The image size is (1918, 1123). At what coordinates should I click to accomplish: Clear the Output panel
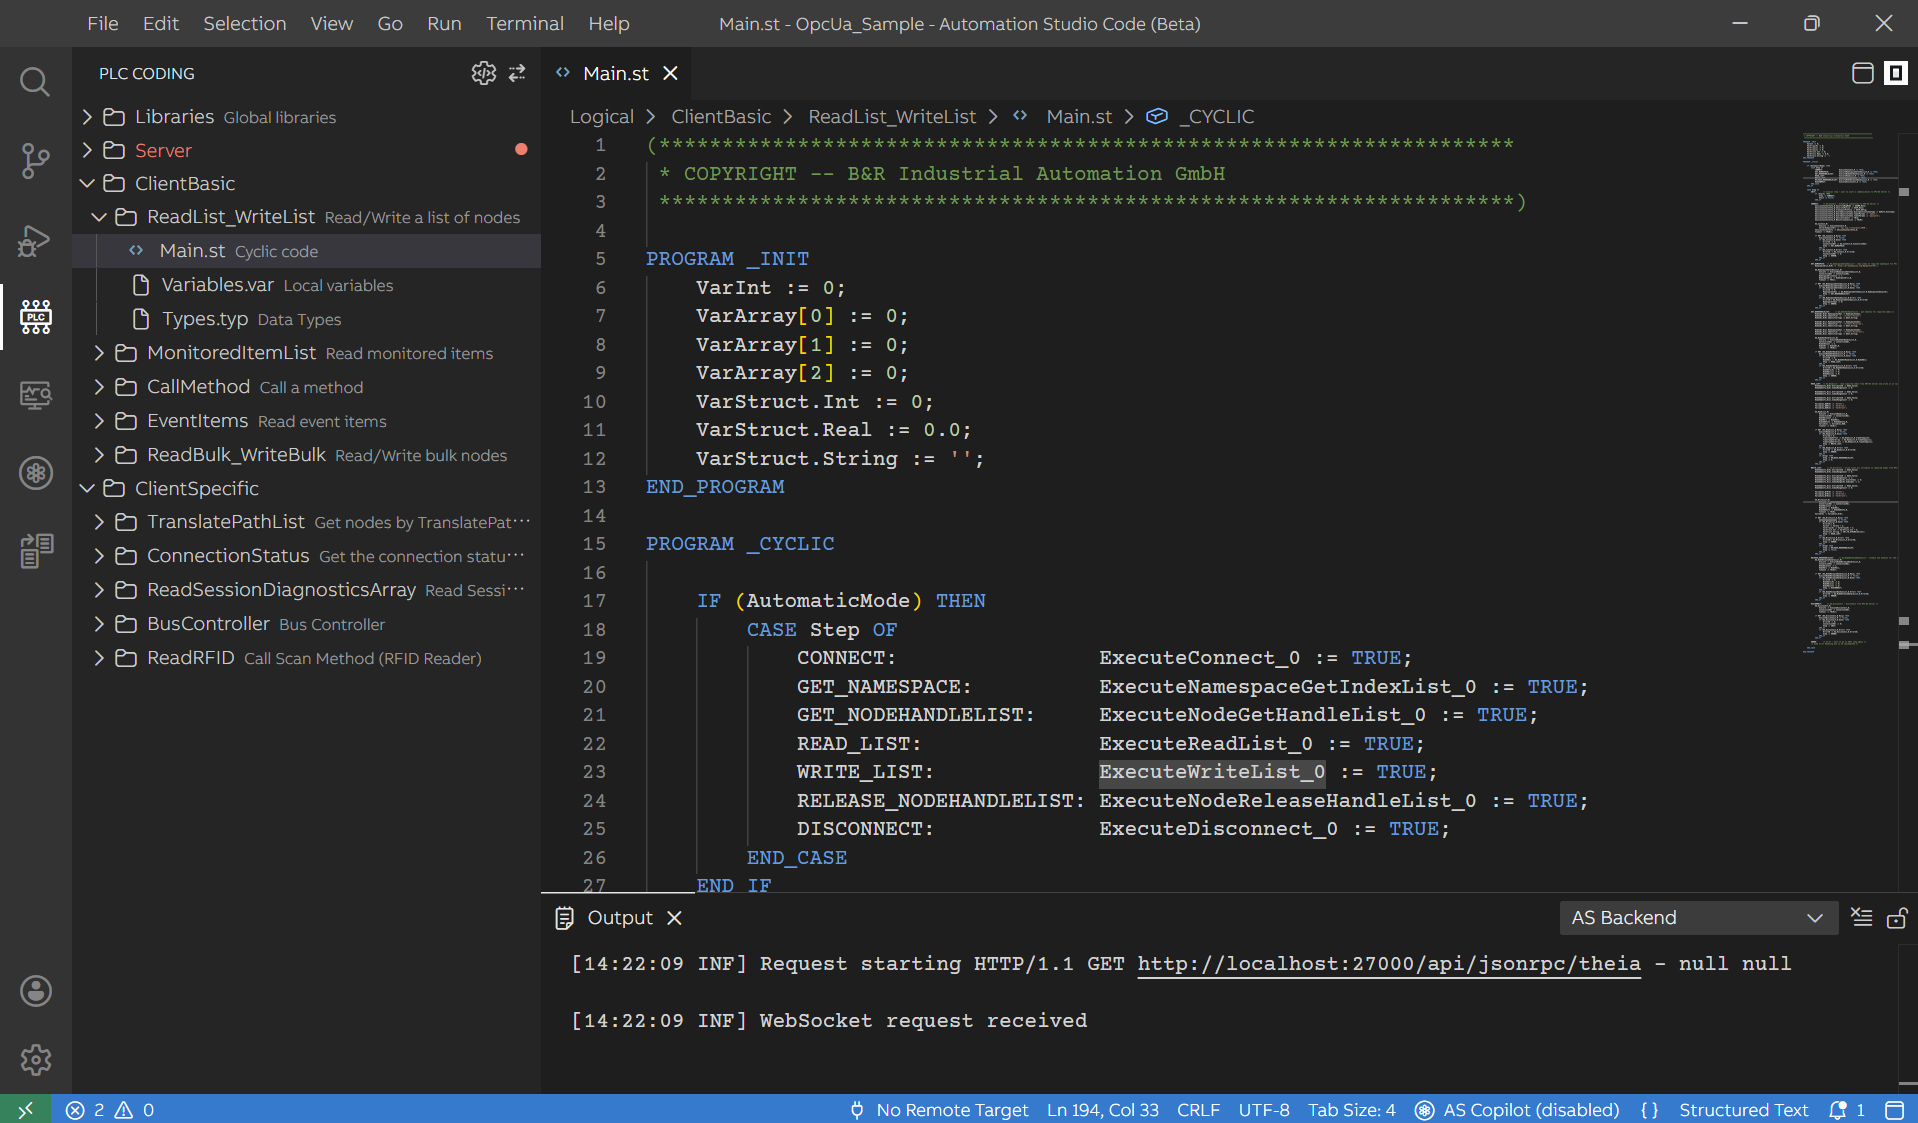1861,917
